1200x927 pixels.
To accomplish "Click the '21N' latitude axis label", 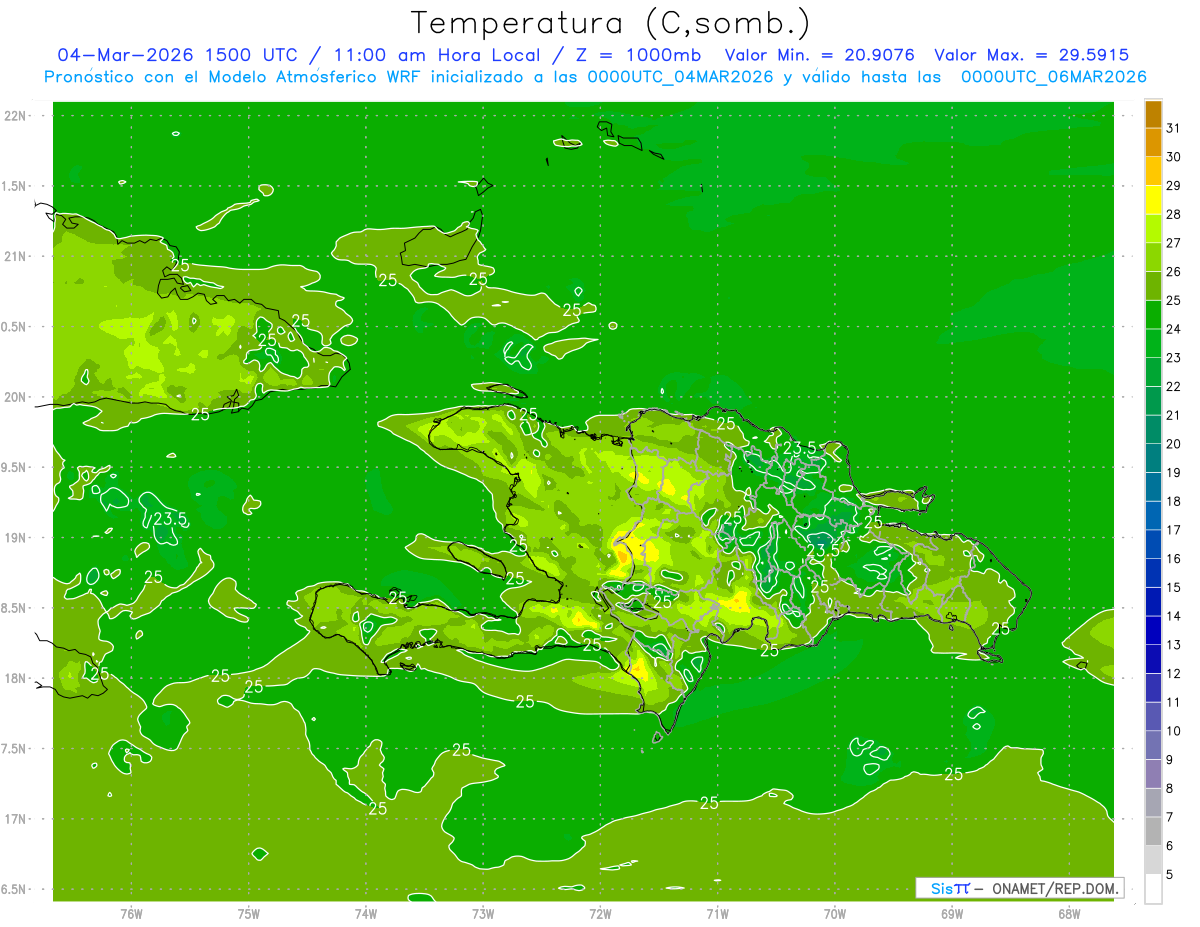I will pyautogui.click(x=17, y=257).
